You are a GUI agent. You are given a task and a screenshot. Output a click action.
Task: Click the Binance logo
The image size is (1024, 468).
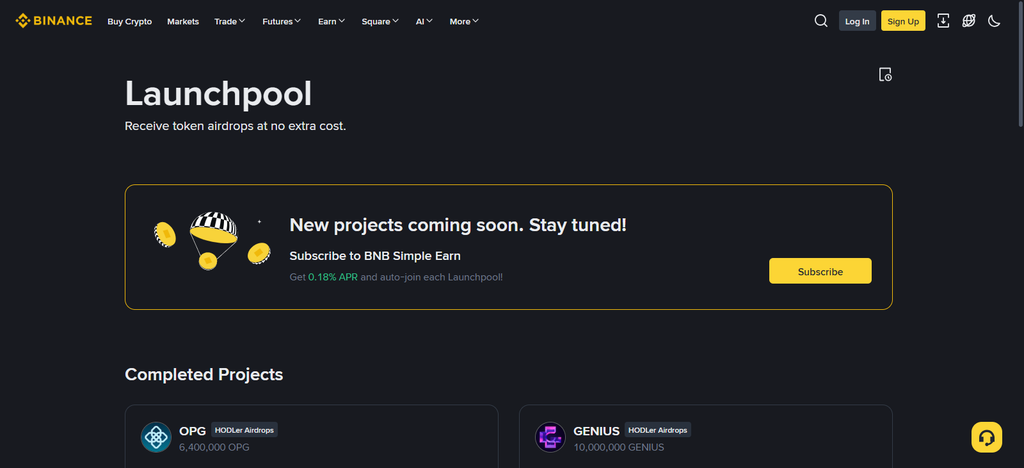click(54, 21)
